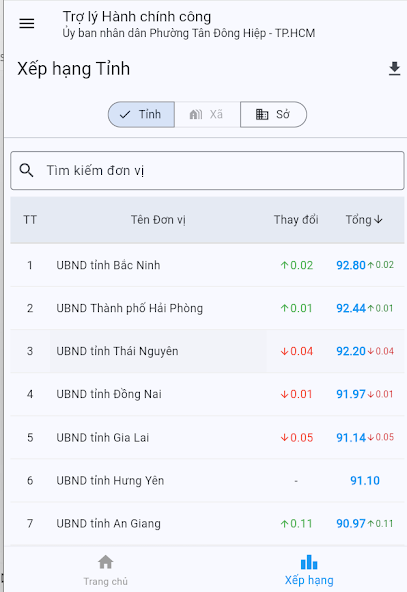407x592 pixels.
Task: Click the search magnifier icon
Action: [x=26, y=170]
